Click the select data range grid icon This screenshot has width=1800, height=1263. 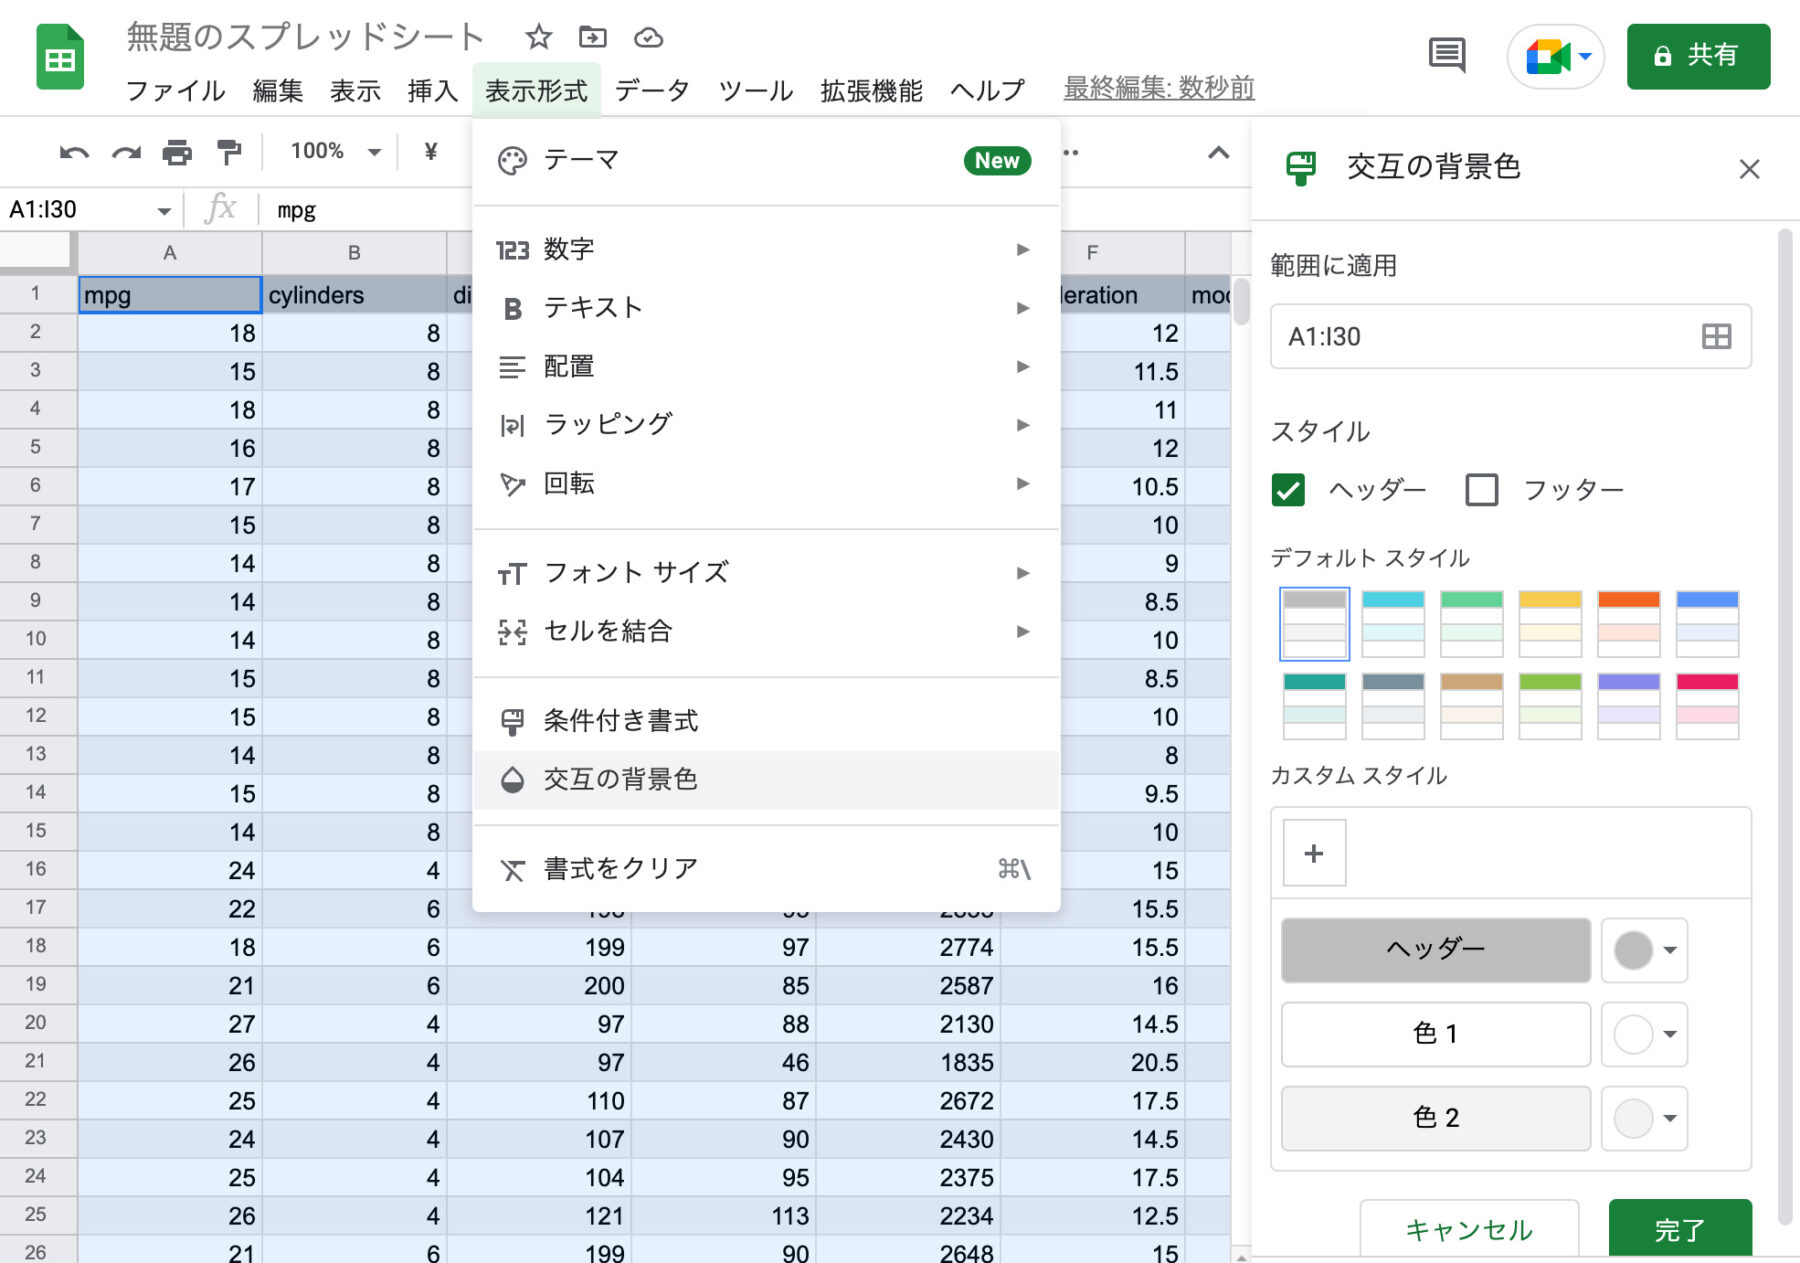(x=1716, y=337)
